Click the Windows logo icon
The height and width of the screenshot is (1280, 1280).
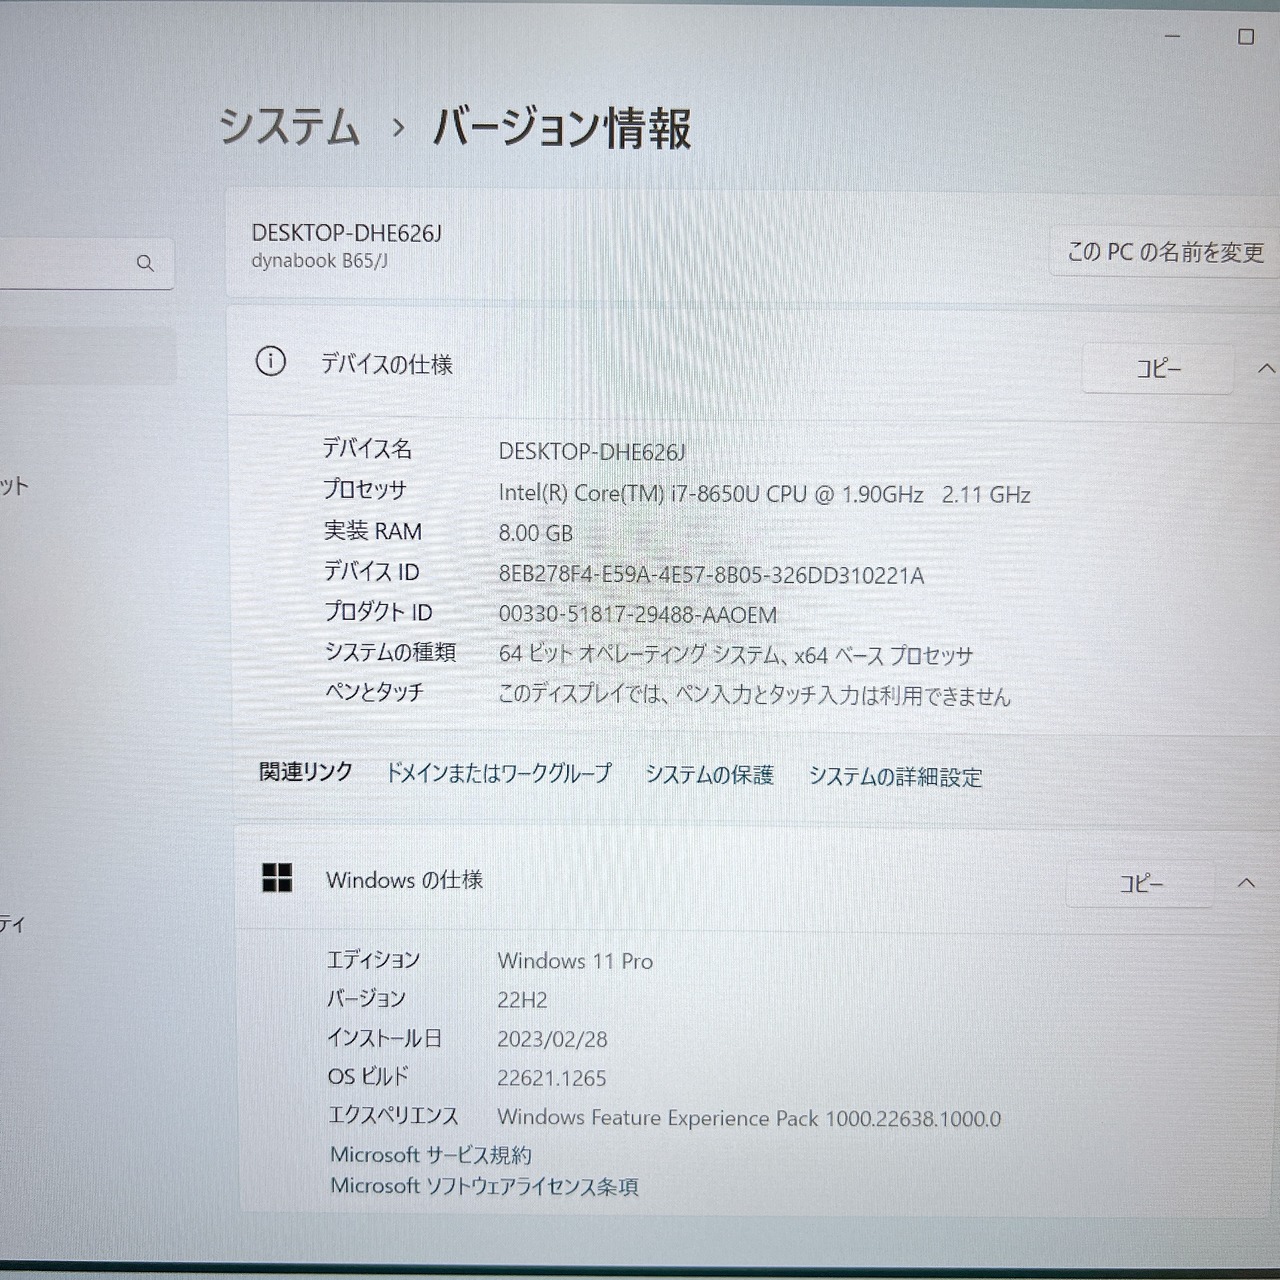pyautogui.click(x=277, y=878)
